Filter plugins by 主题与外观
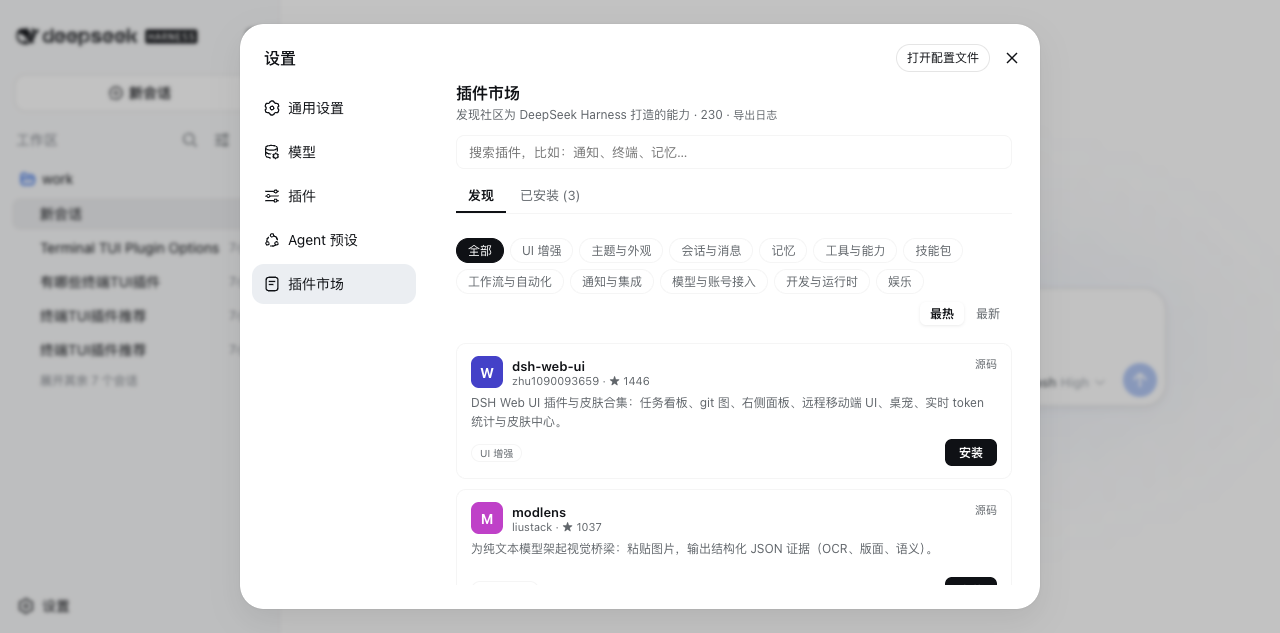The image size is (1280, 633). (621, 251)
